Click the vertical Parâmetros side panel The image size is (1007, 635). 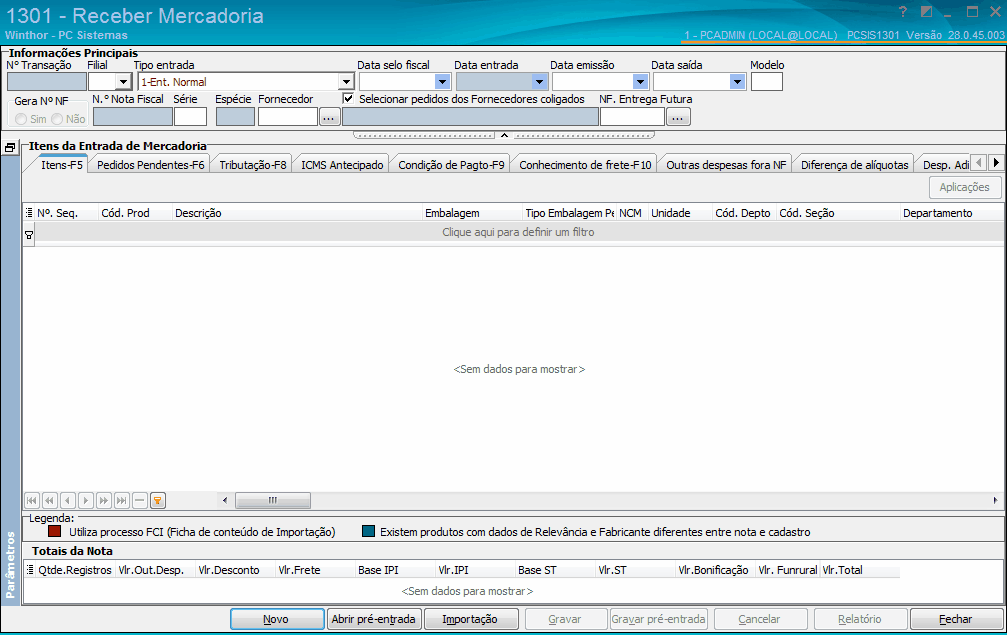[x=10, y=380]
